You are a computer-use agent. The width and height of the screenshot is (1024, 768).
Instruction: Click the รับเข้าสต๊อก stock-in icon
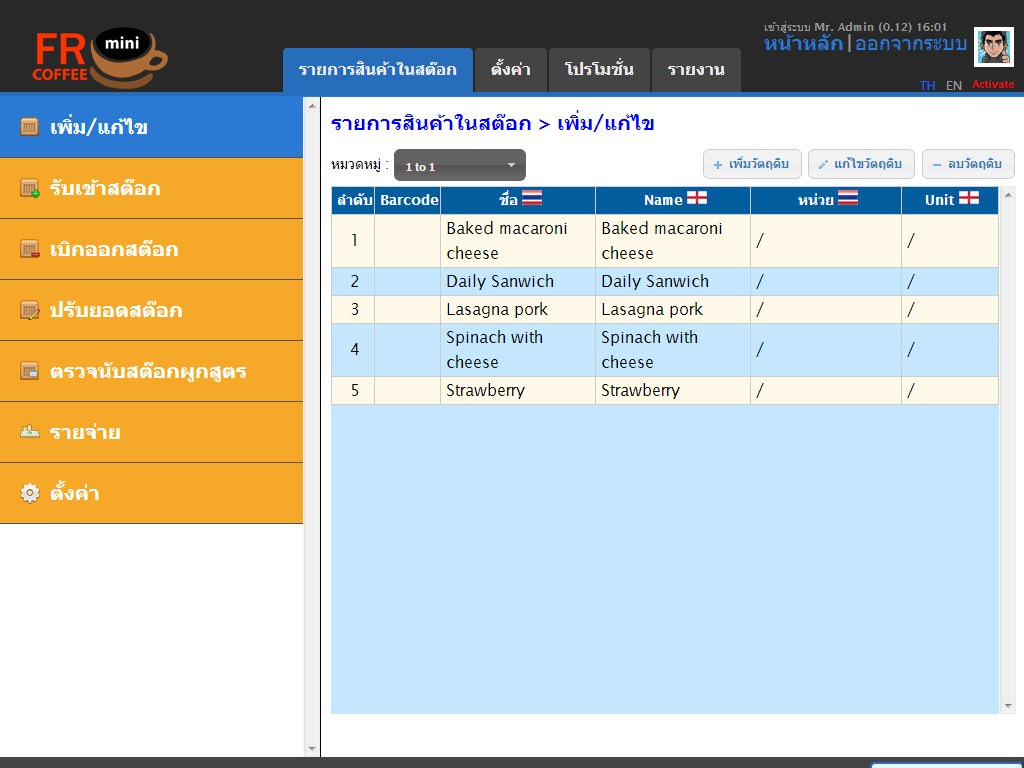30,188
